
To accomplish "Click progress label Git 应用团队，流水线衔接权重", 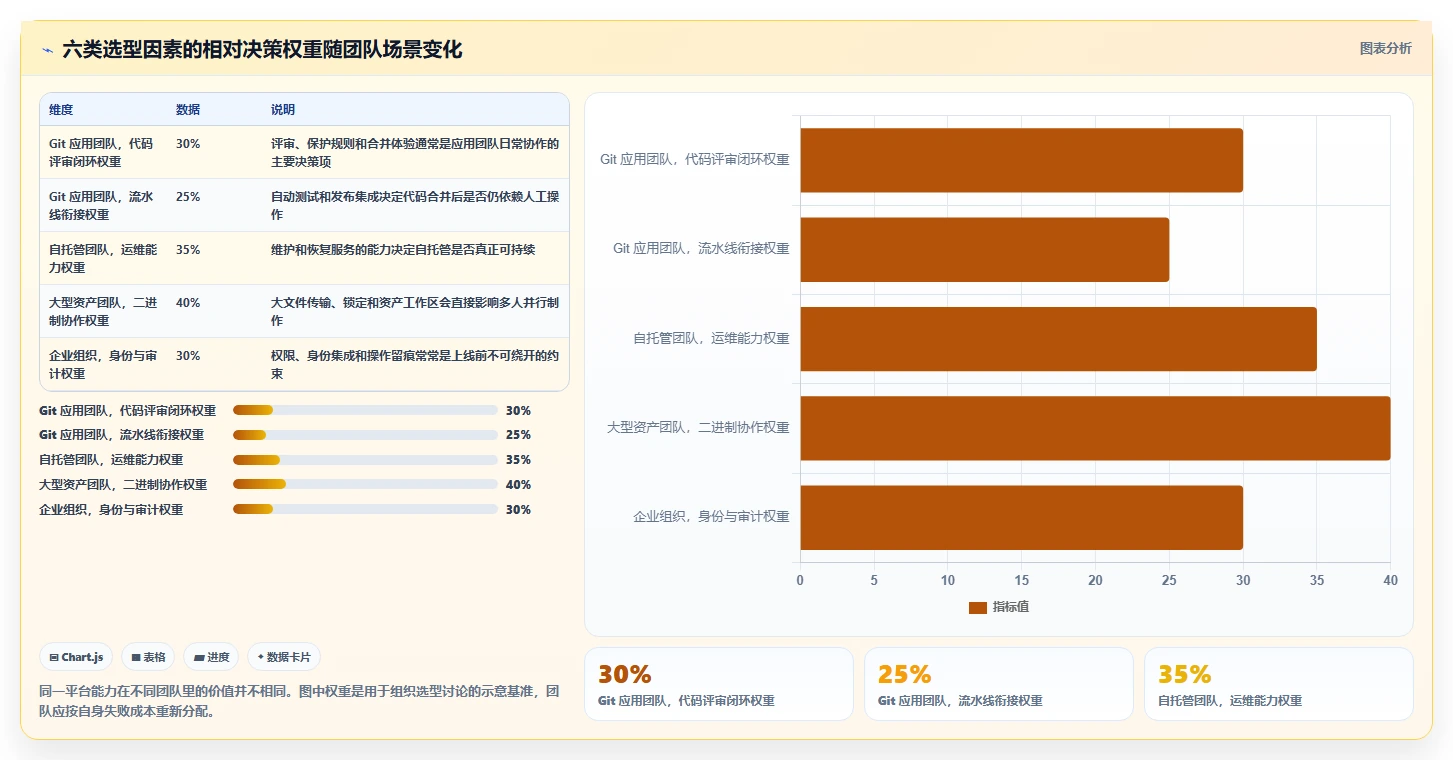I will point(121,435).
